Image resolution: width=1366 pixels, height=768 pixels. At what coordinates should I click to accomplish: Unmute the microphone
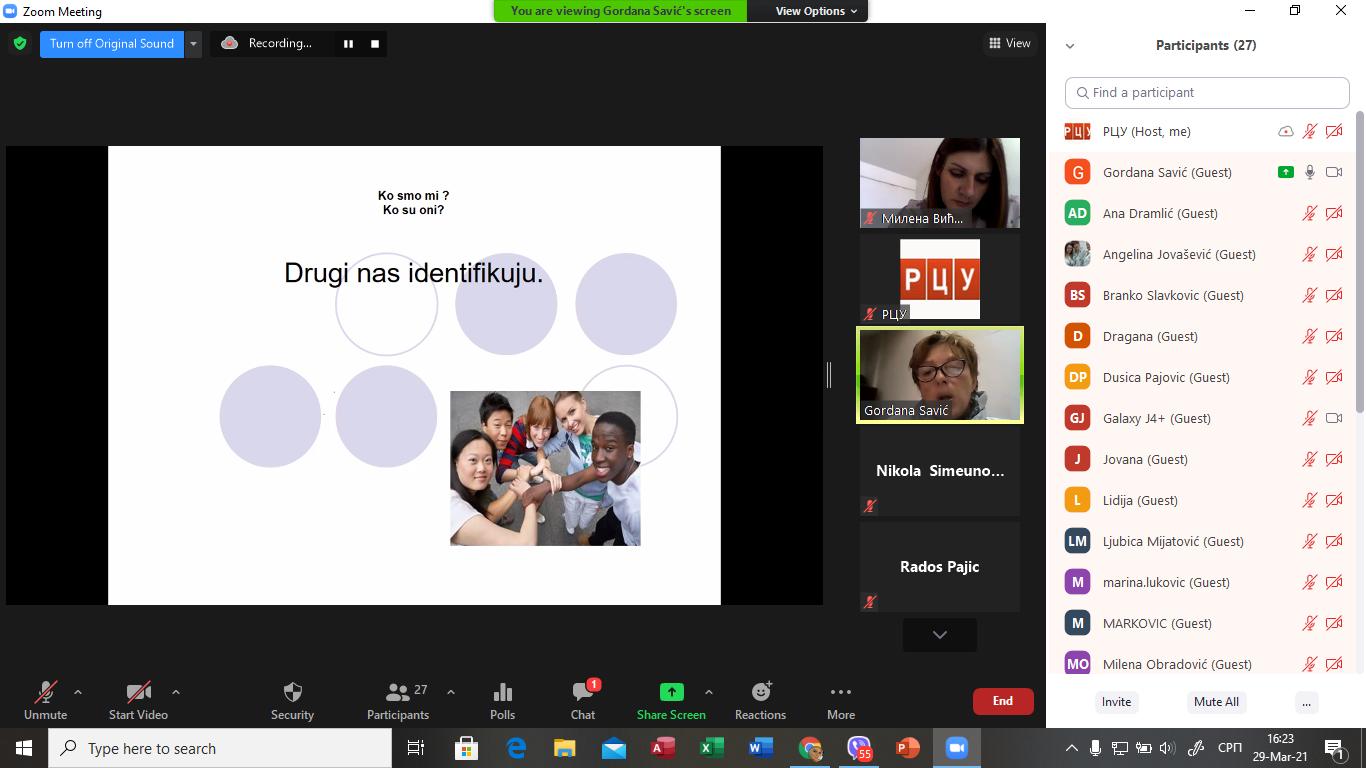[45, 693]
